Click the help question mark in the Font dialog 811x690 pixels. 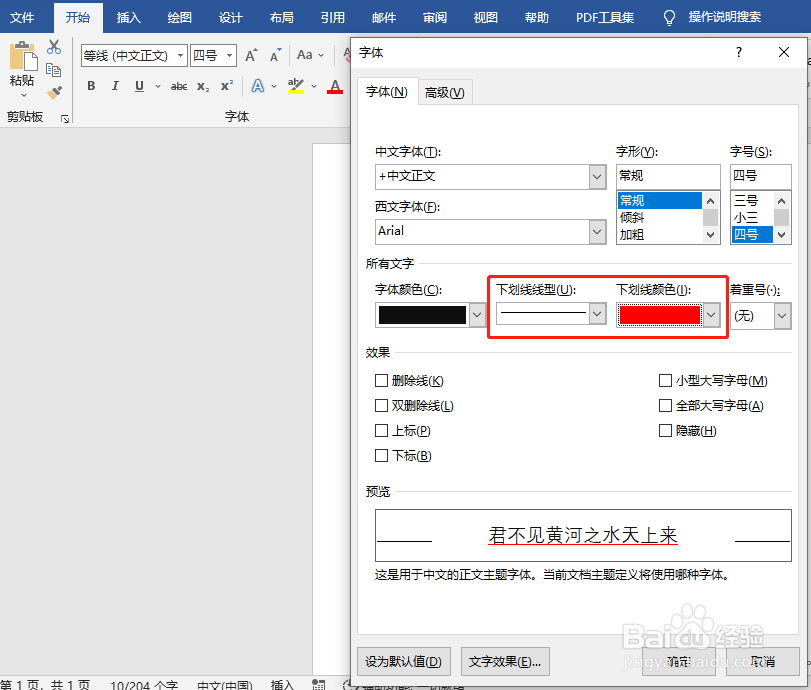(x=739, y=52)
